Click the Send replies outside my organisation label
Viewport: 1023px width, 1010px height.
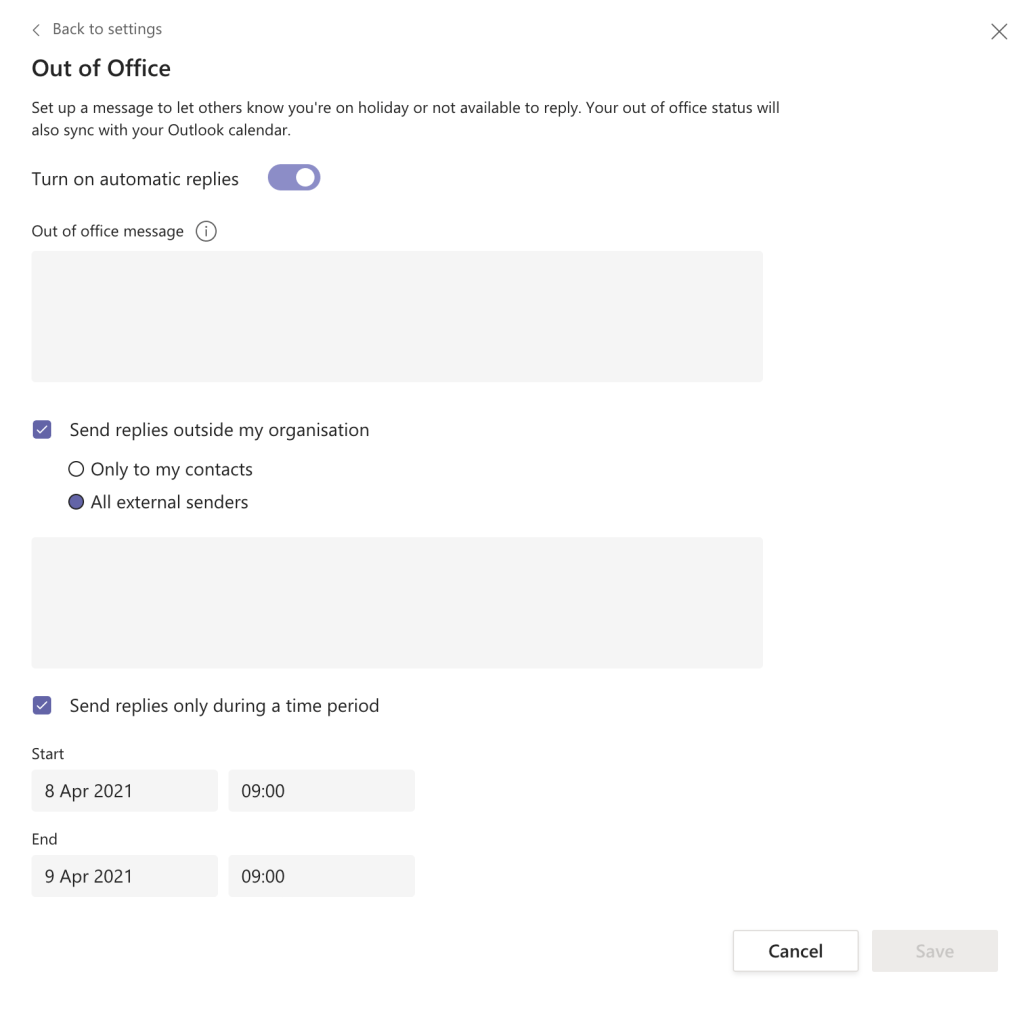(x=219, y=430)
